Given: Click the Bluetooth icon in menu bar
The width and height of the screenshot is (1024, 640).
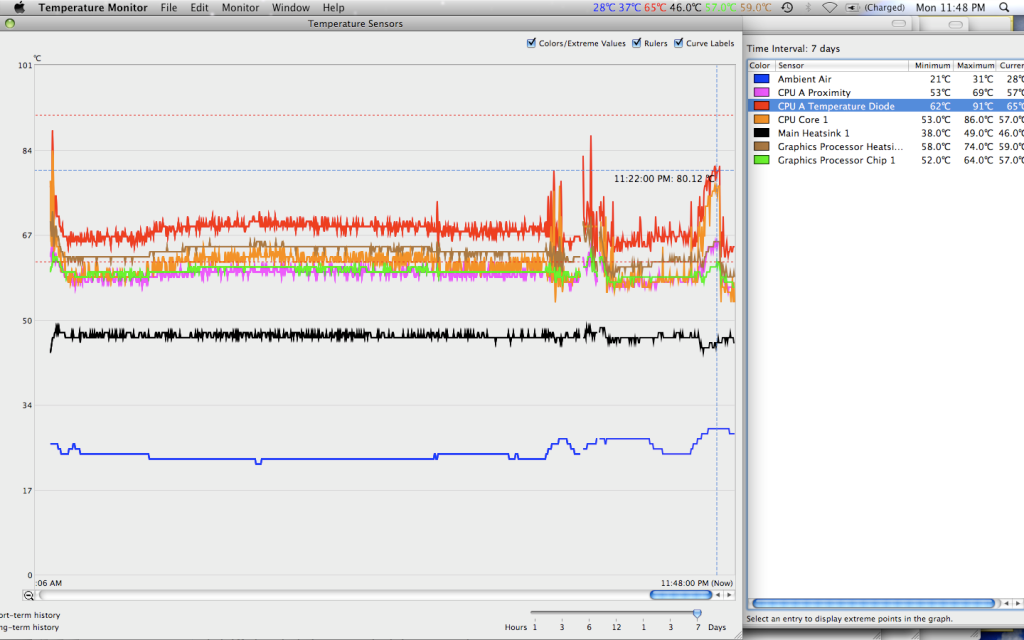Looking at the screenshot, I should click(x=808, y=7).
